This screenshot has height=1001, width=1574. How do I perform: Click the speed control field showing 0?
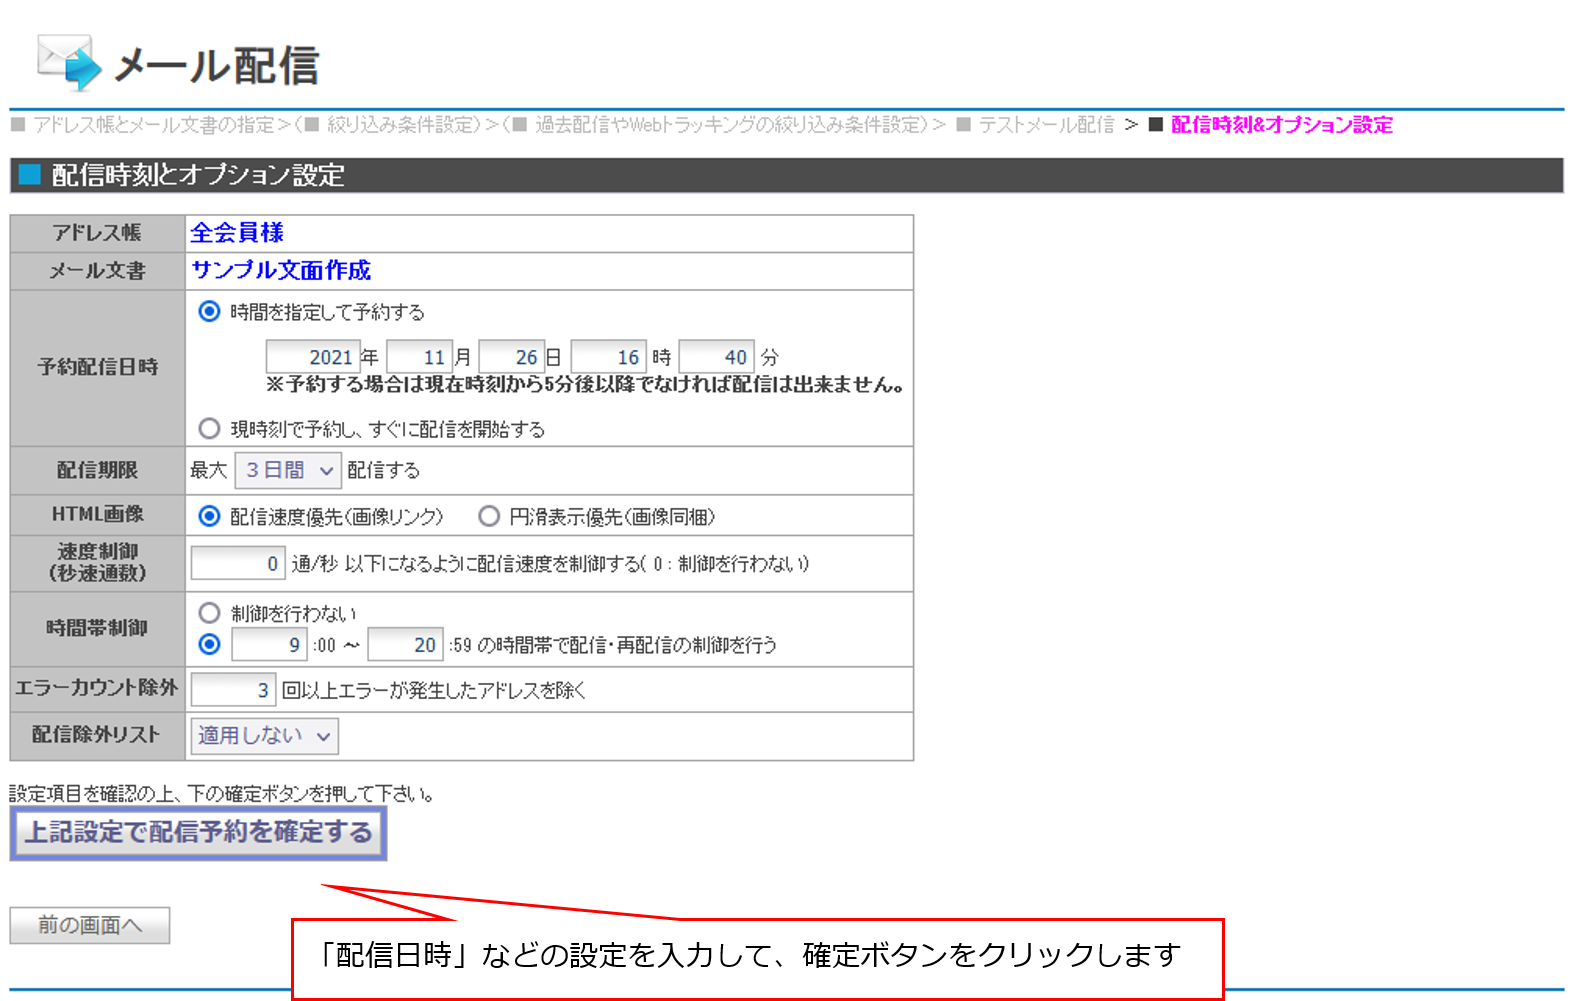click(x=238, y=564)
